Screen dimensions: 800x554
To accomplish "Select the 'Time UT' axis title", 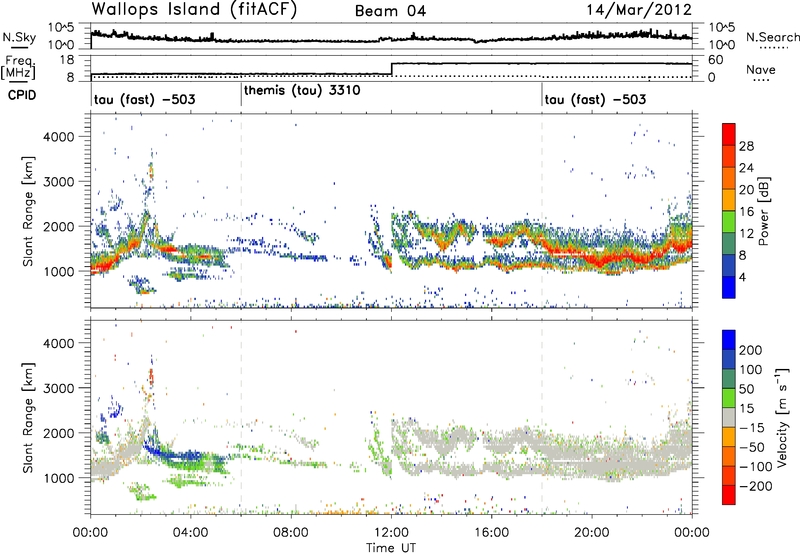I will tap(391, 548).
